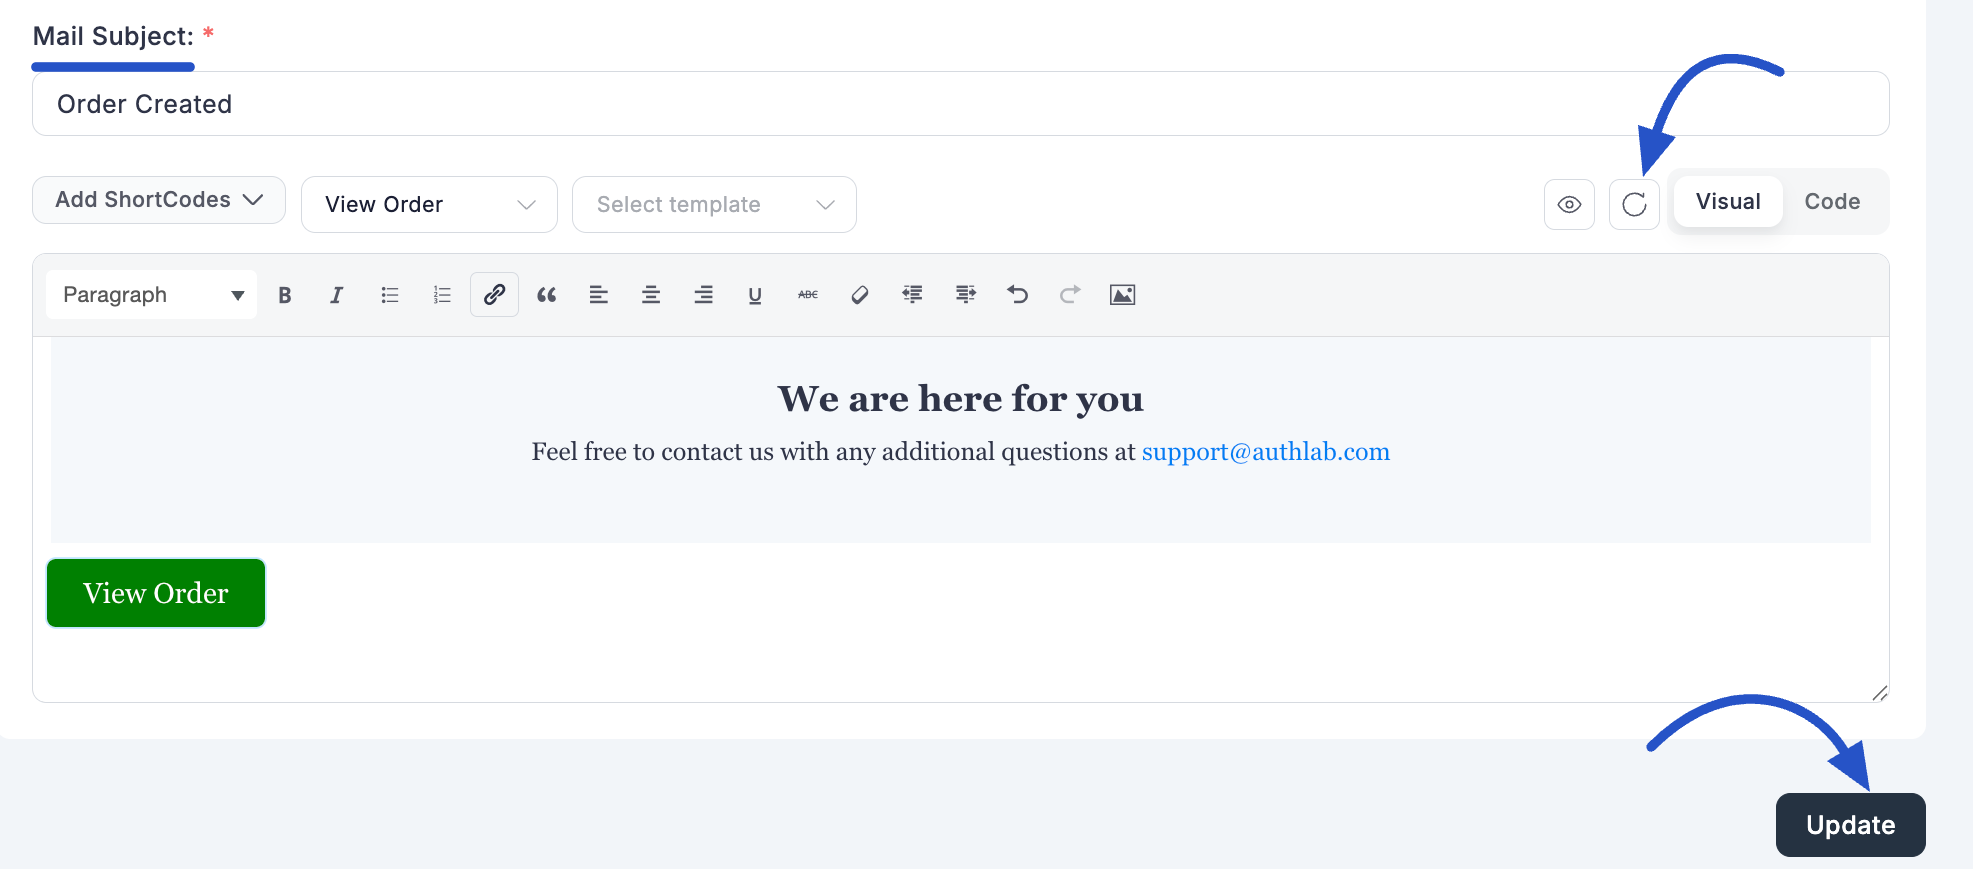Underline the selected text
This screenshot has width=1973, height=869.
click(755, 295)
